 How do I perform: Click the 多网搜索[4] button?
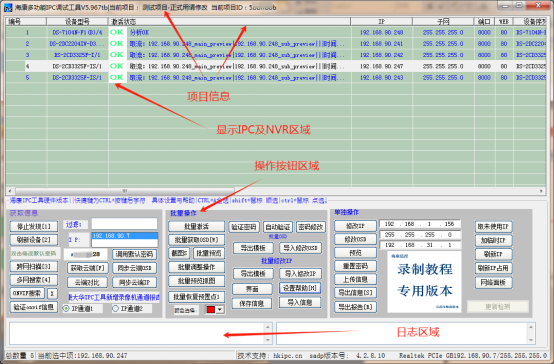pos(34,280)
